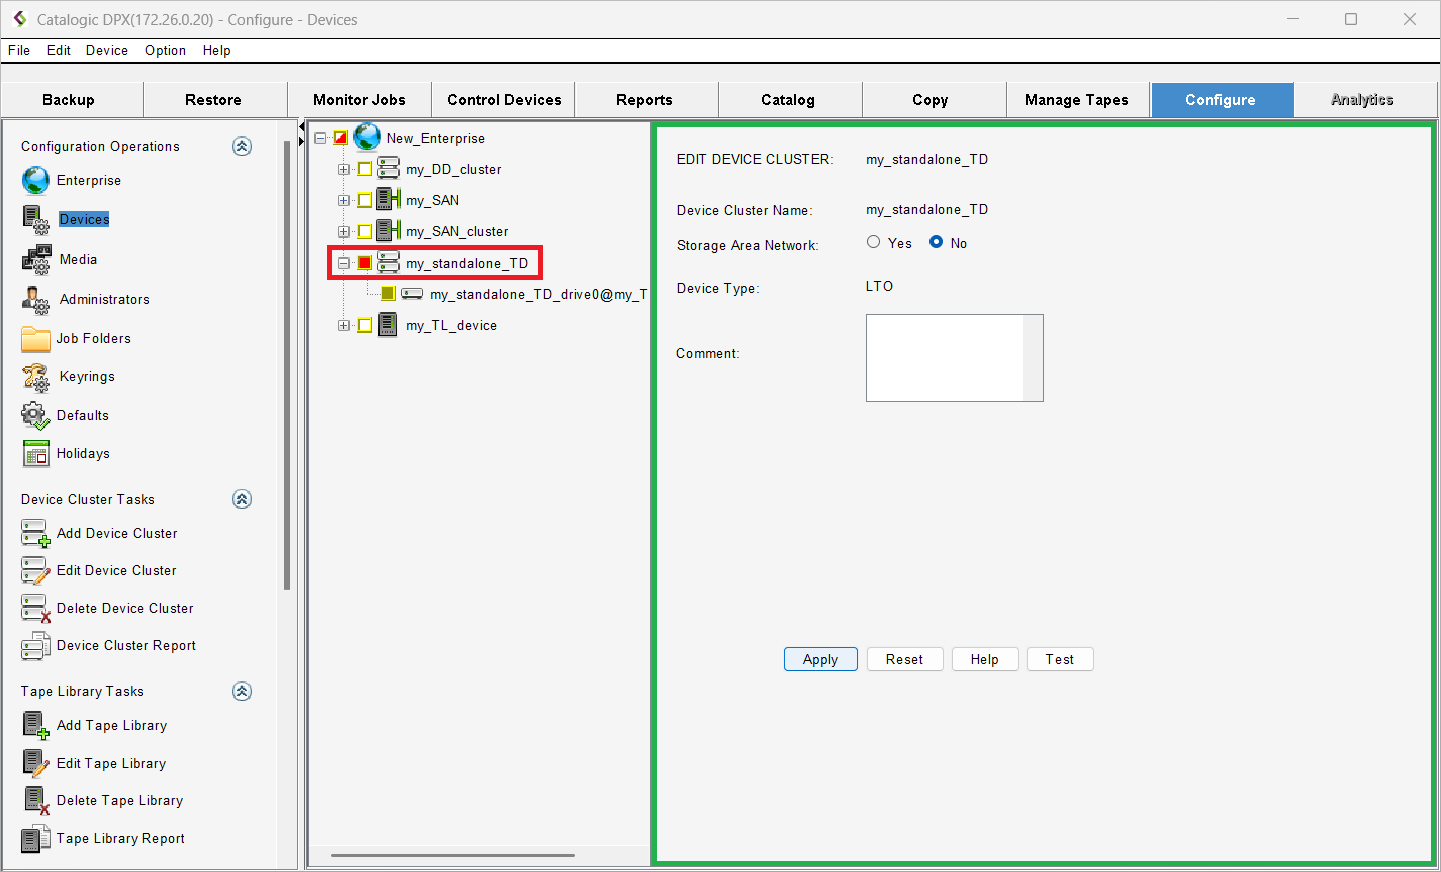The height and width of the screenshot is (872, 1441).
Task: Open Administrators via its icon
Action: click(37, 299)
